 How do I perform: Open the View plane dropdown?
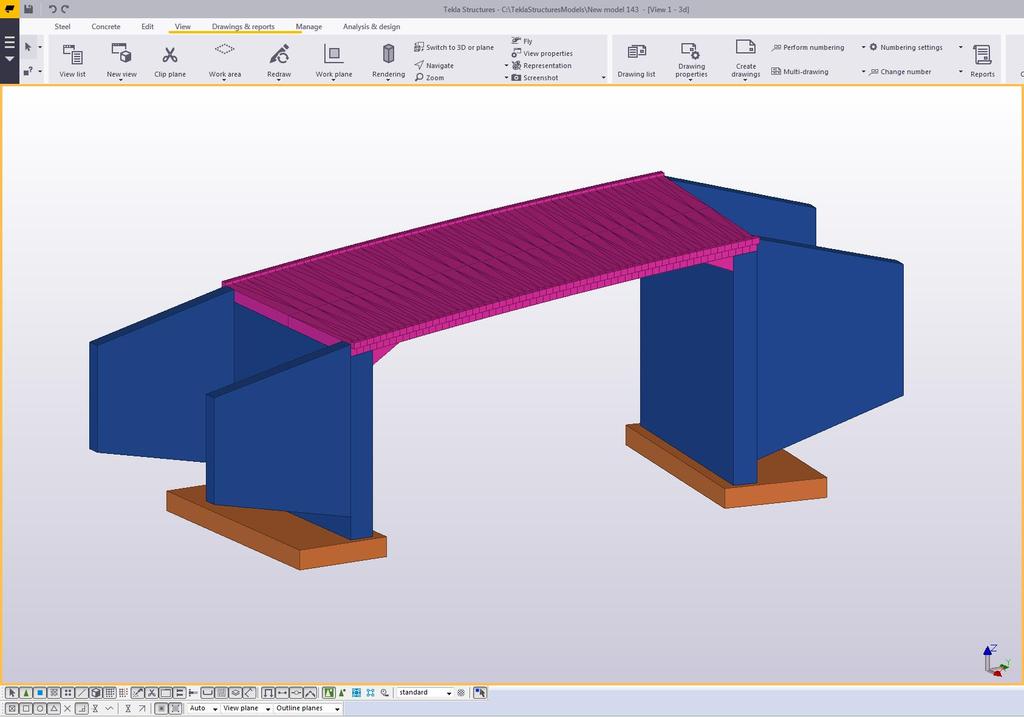point(246,709)
